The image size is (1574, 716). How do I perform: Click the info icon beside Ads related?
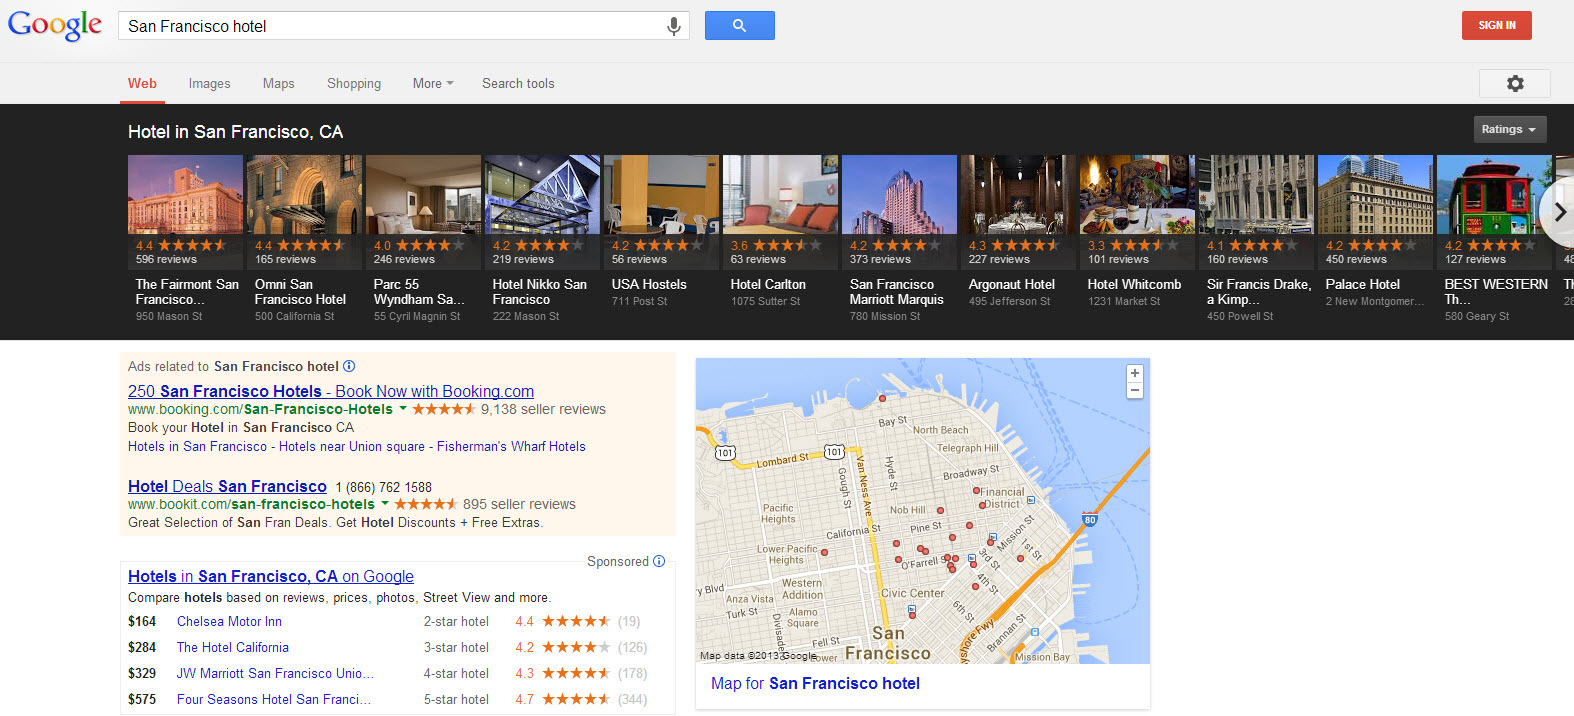click(349, 366)
